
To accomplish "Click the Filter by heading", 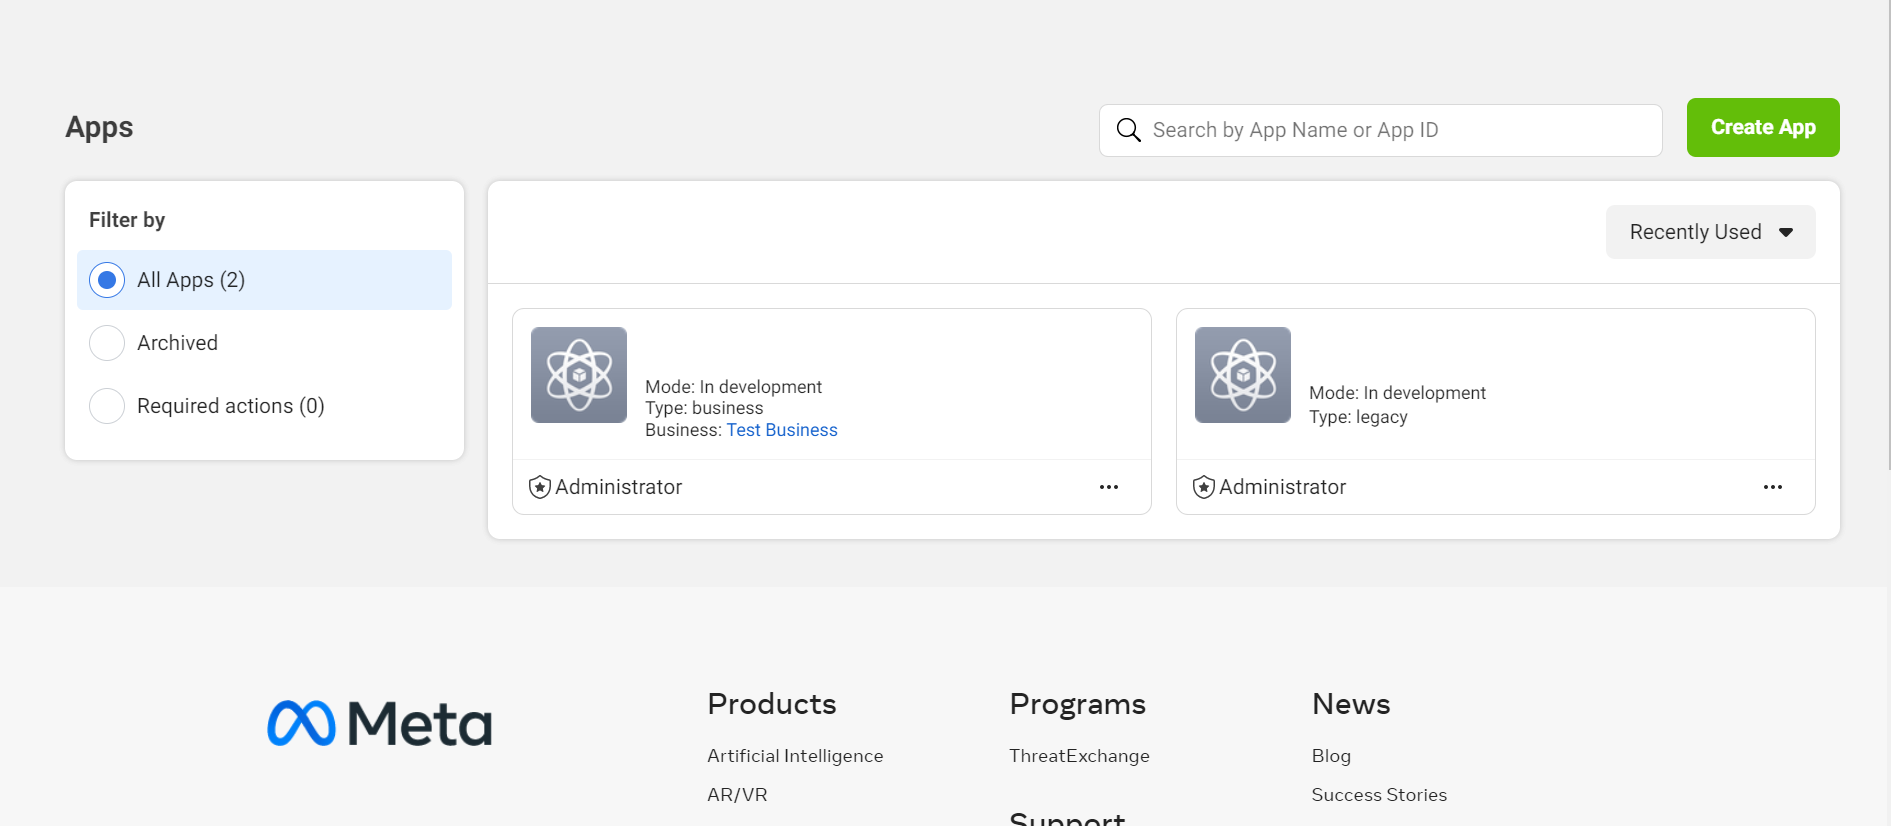I will coord(127,220).
